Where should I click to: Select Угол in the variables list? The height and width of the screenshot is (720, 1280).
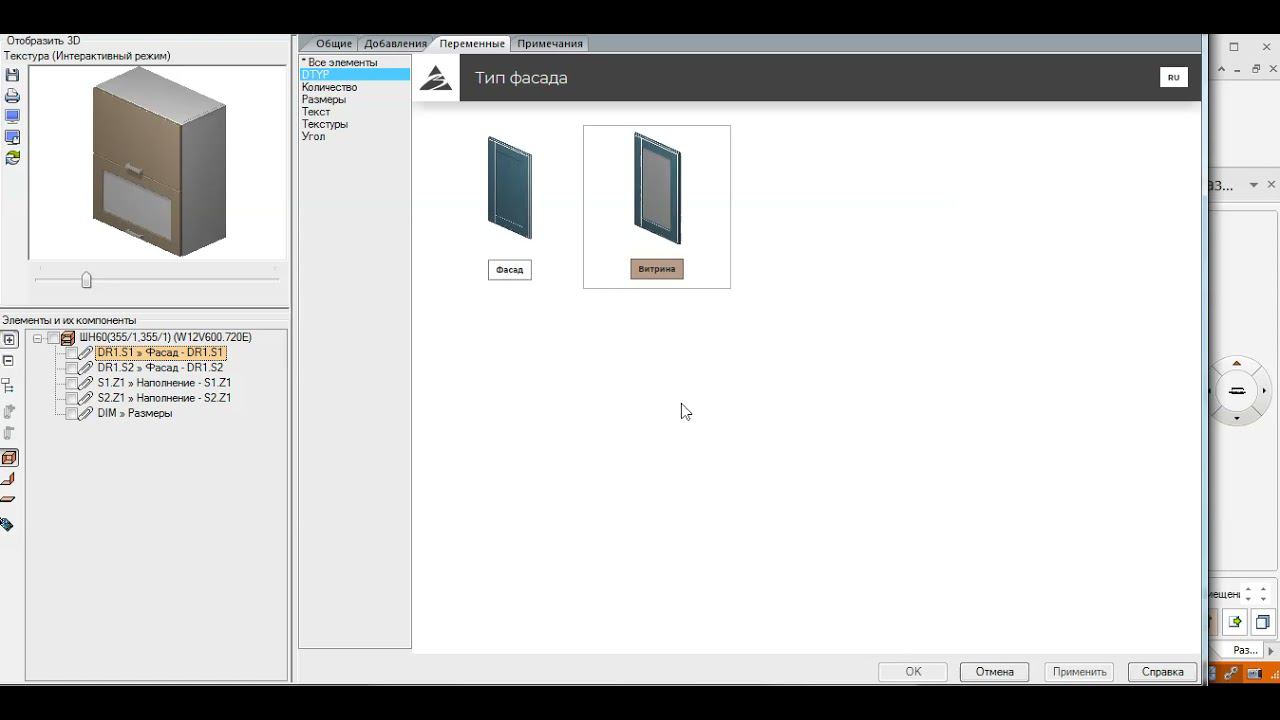click(x=355, y=136)
